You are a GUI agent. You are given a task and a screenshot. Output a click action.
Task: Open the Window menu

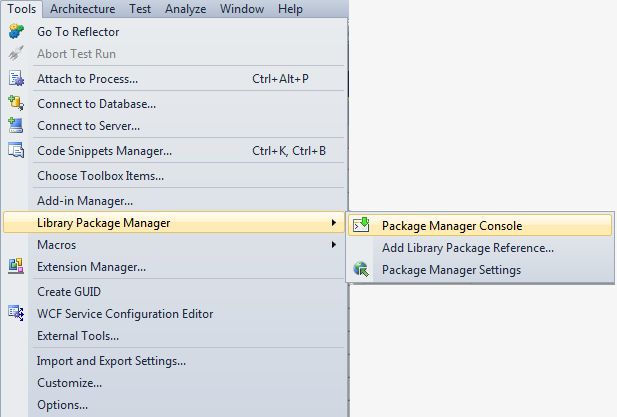click(243, 9)
